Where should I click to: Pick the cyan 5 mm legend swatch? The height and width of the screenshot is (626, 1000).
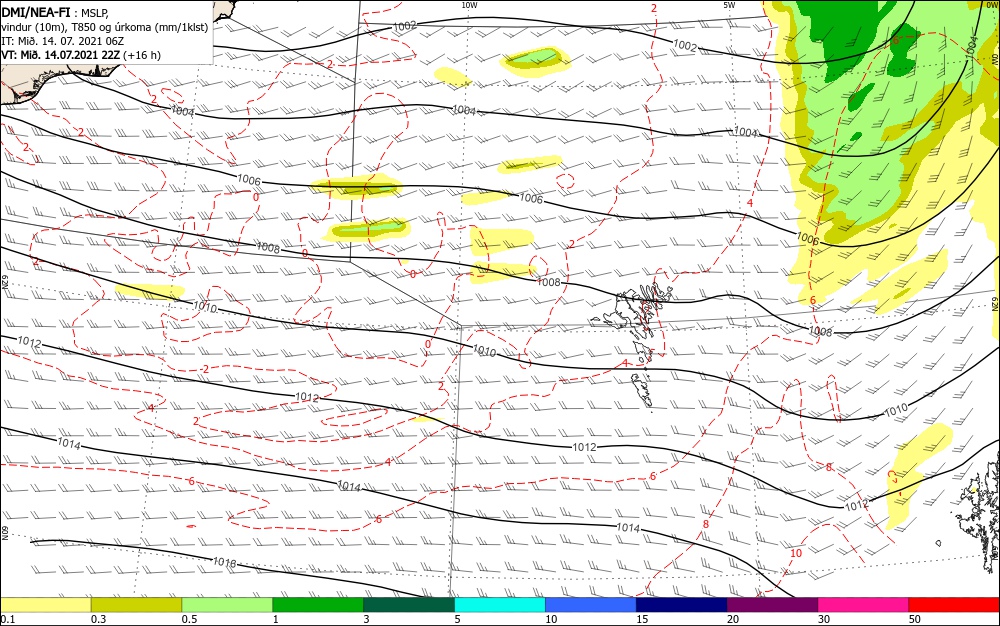(x=500, y=605)
